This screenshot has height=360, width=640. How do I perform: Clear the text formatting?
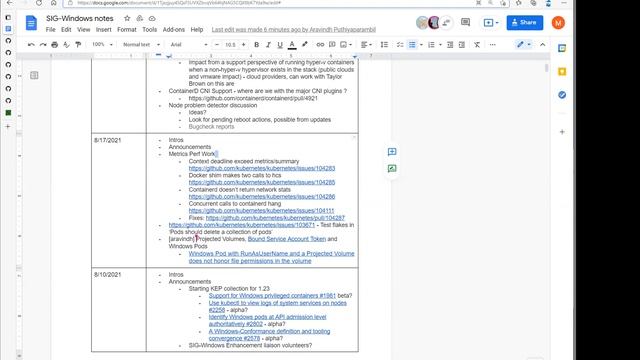pyautogui.click(x=477, y=44)
